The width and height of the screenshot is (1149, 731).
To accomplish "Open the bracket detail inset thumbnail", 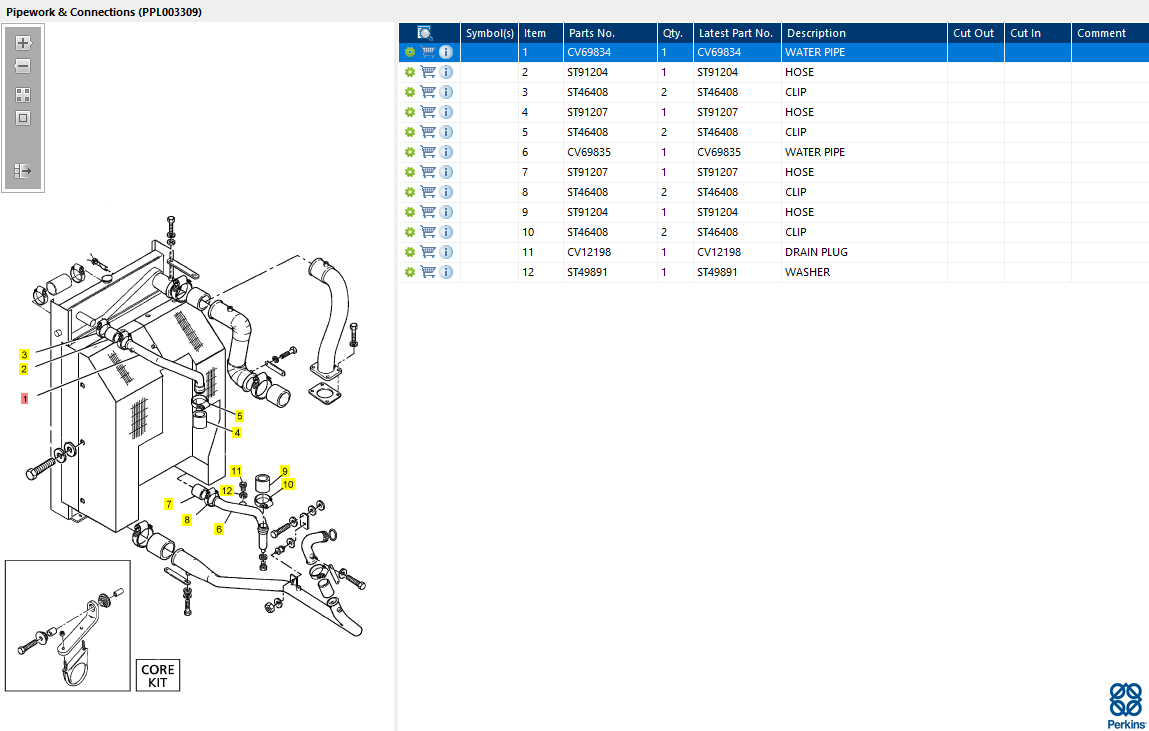I will (x=67, y=626).
